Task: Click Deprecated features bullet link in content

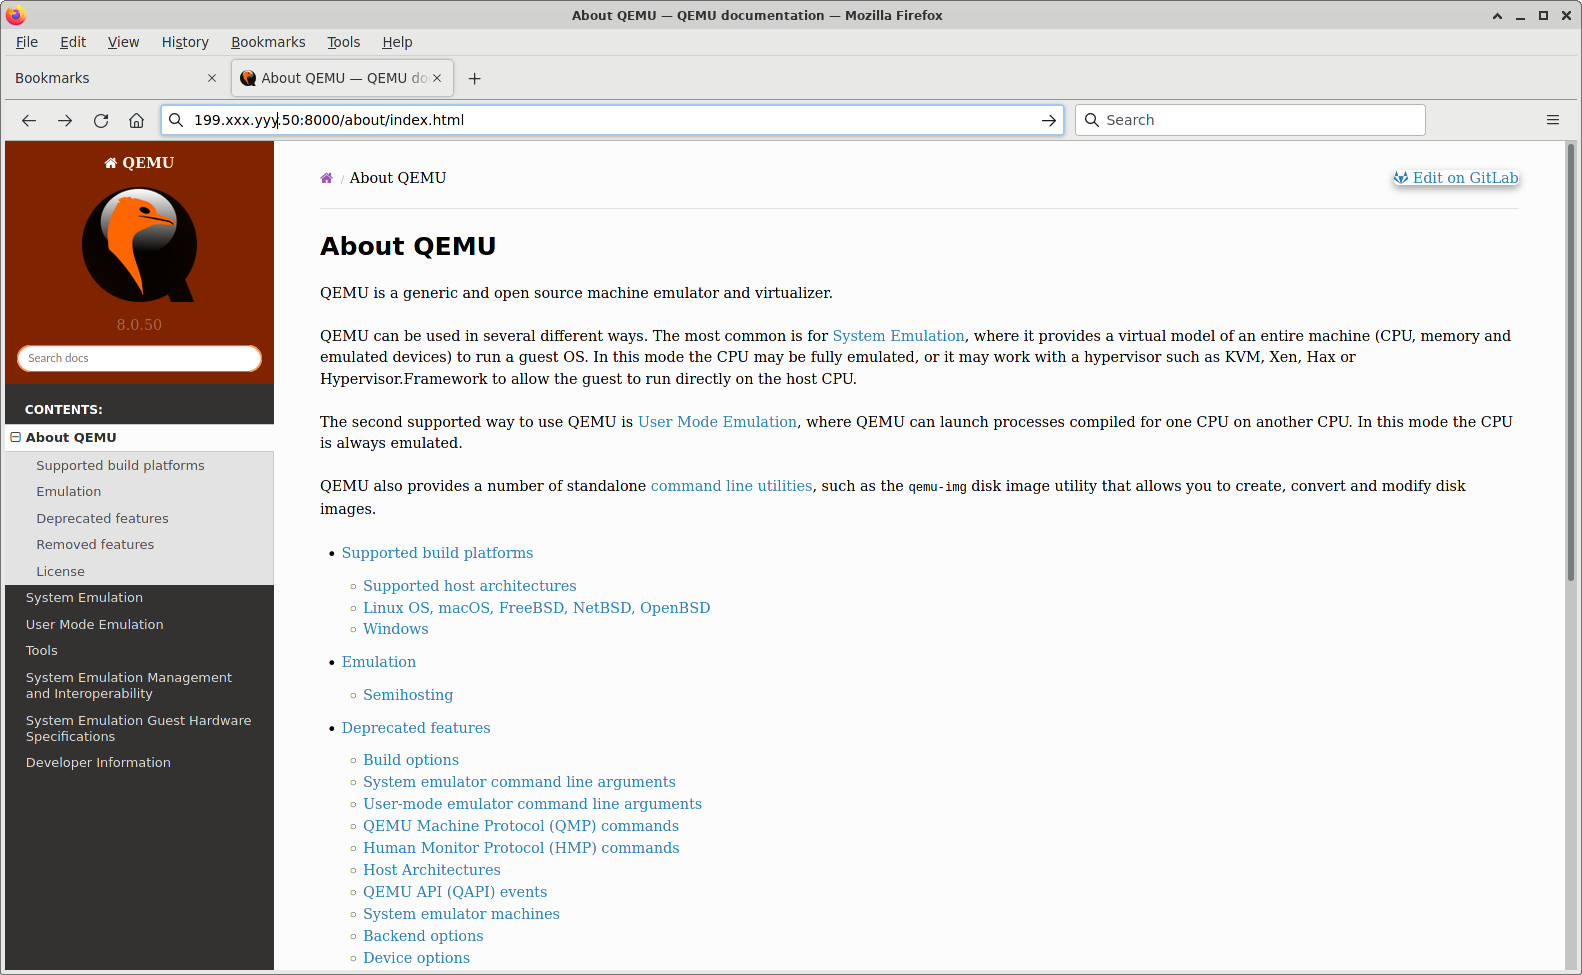Action: tap(416, 728)
